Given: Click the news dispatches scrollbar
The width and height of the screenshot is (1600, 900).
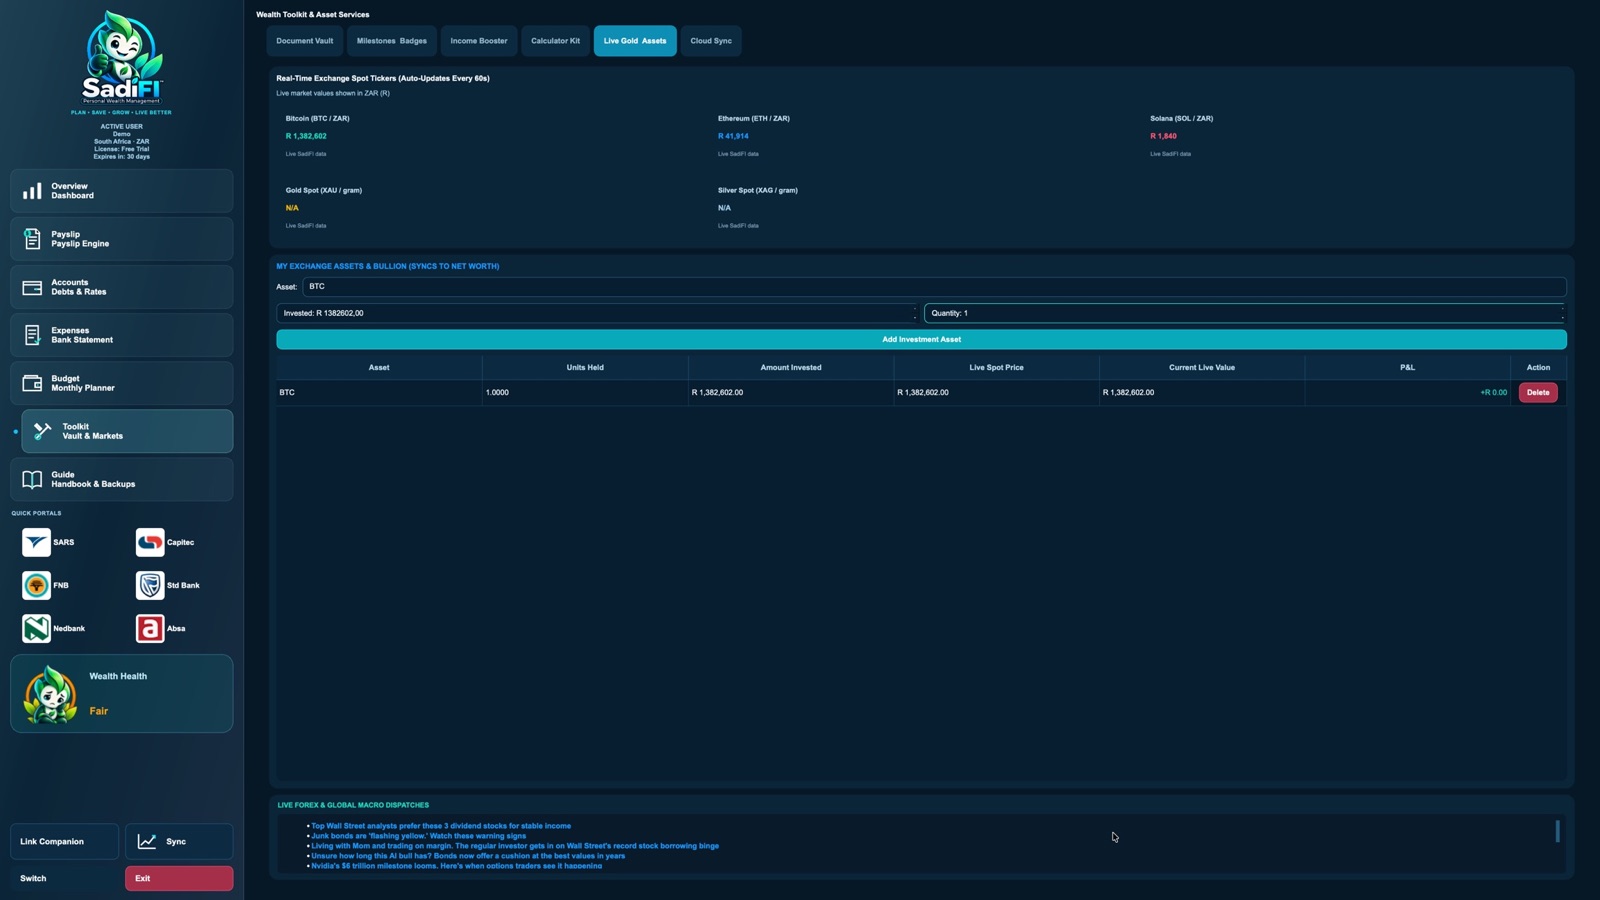Looking at the screenshot, I should (1557, 831).
